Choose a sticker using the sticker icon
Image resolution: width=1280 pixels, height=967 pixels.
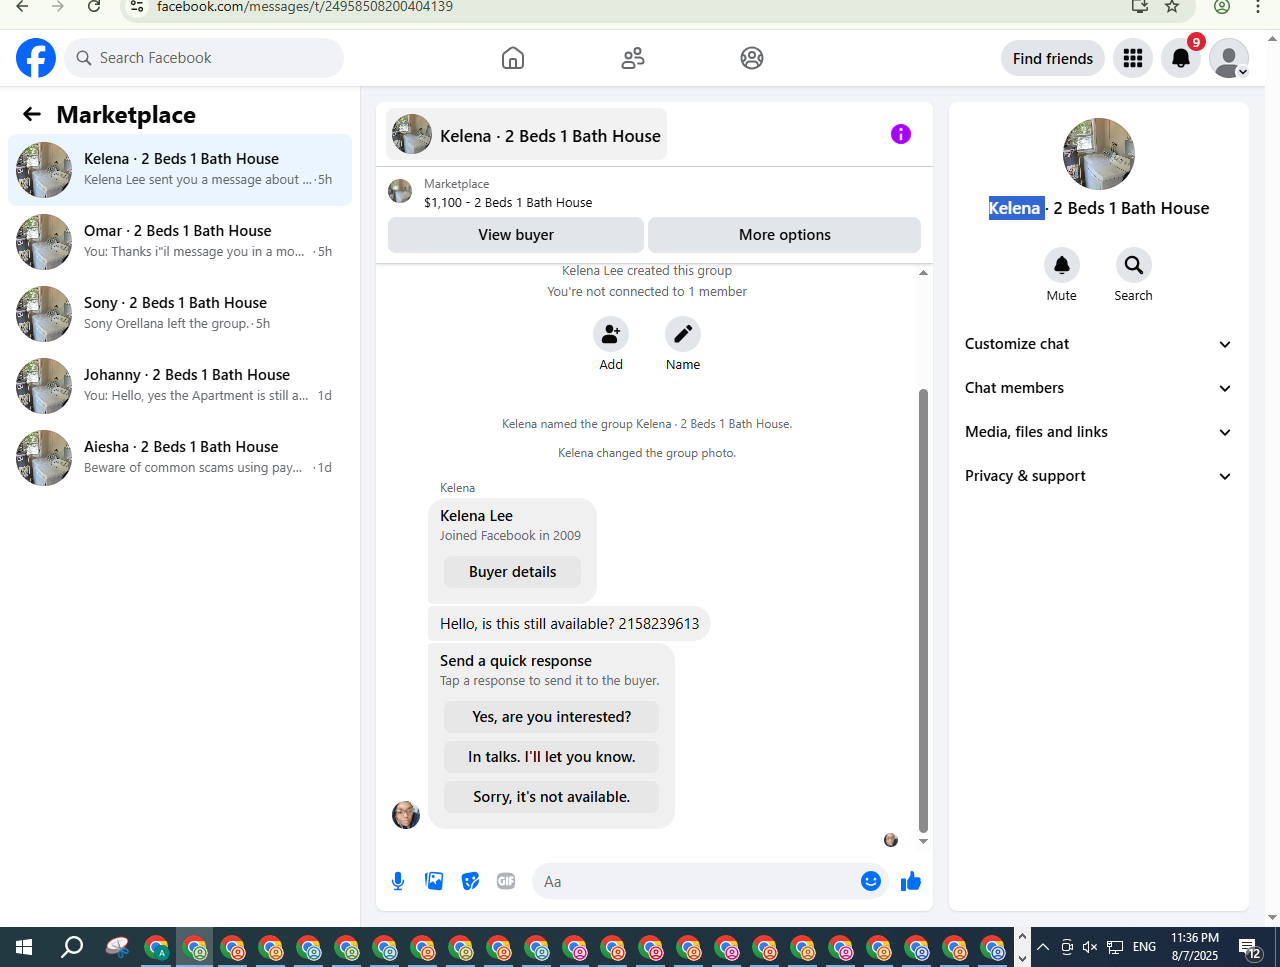tap(470, 881)
